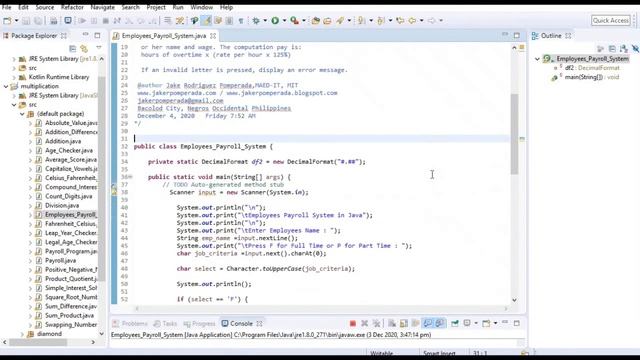The width and height of the screenshot is (640, 360).
Task: Toggle Mark Occurrences highlighter icon
Action: (206, 20)
